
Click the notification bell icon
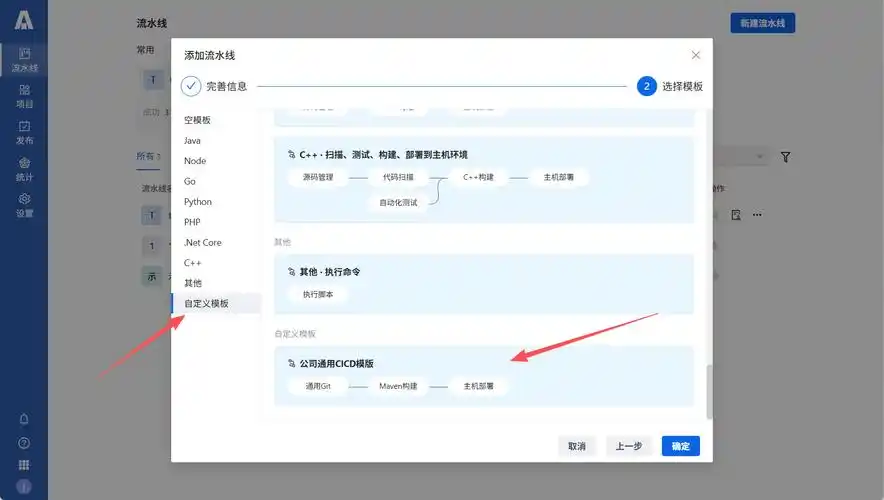(x=24, y=419)
